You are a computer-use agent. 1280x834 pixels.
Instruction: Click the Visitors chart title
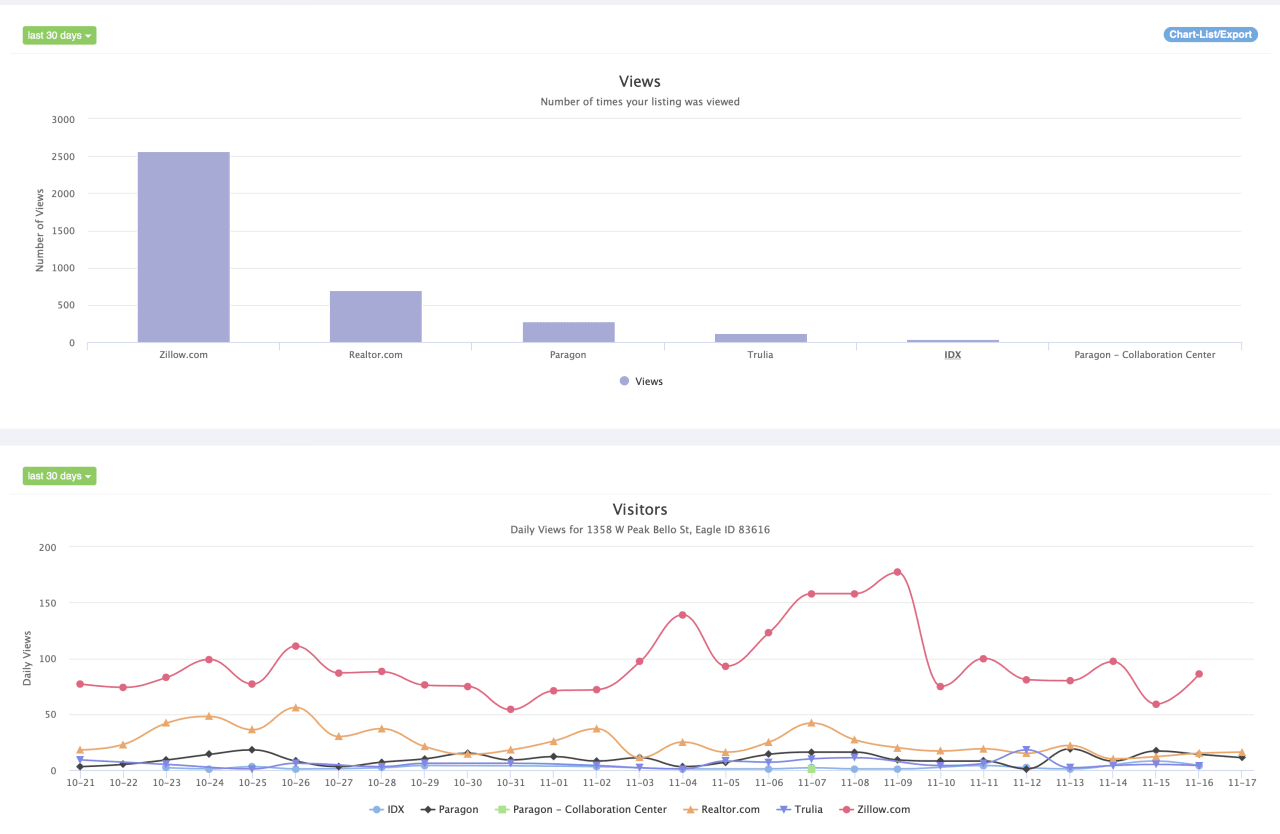(x=640, y=509)
